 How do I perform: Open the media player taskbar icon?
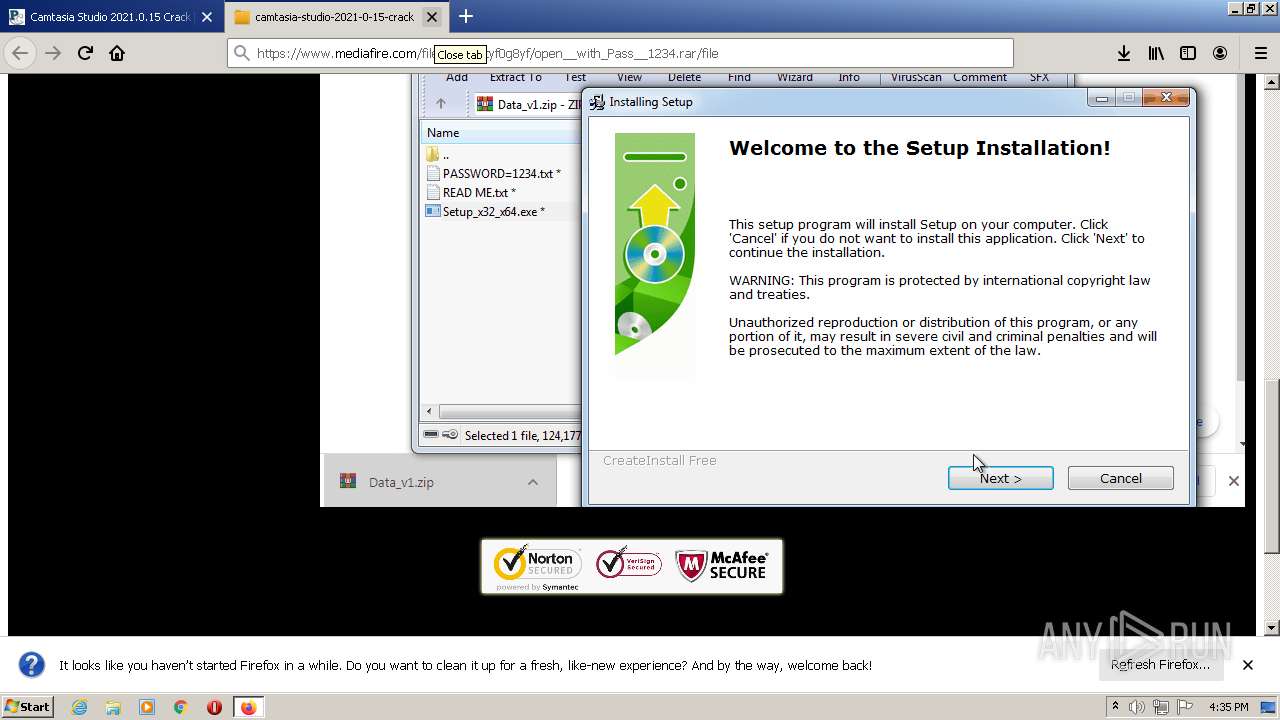(147, 707)
